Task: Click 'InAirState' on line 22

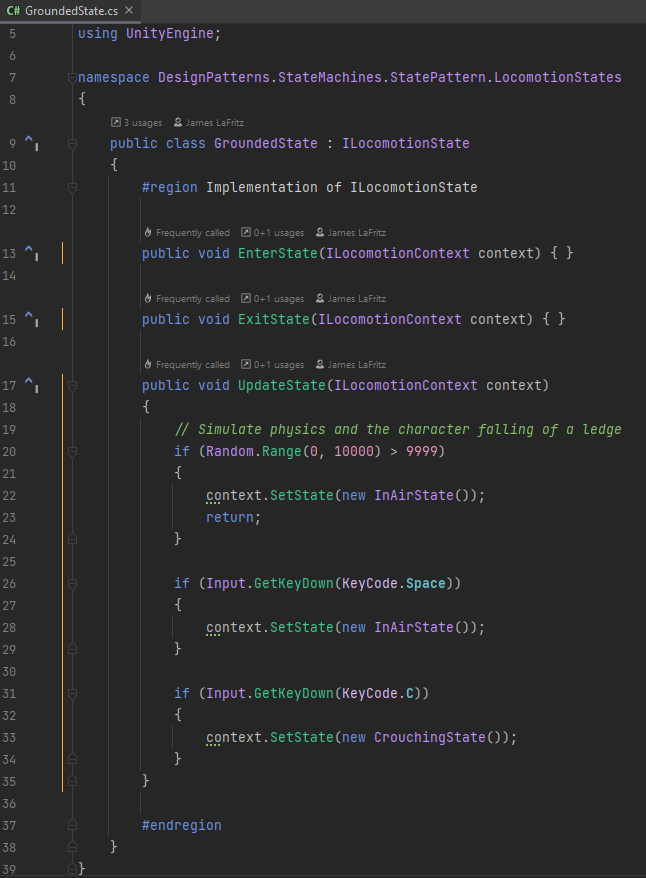Action: pos(414,496)
